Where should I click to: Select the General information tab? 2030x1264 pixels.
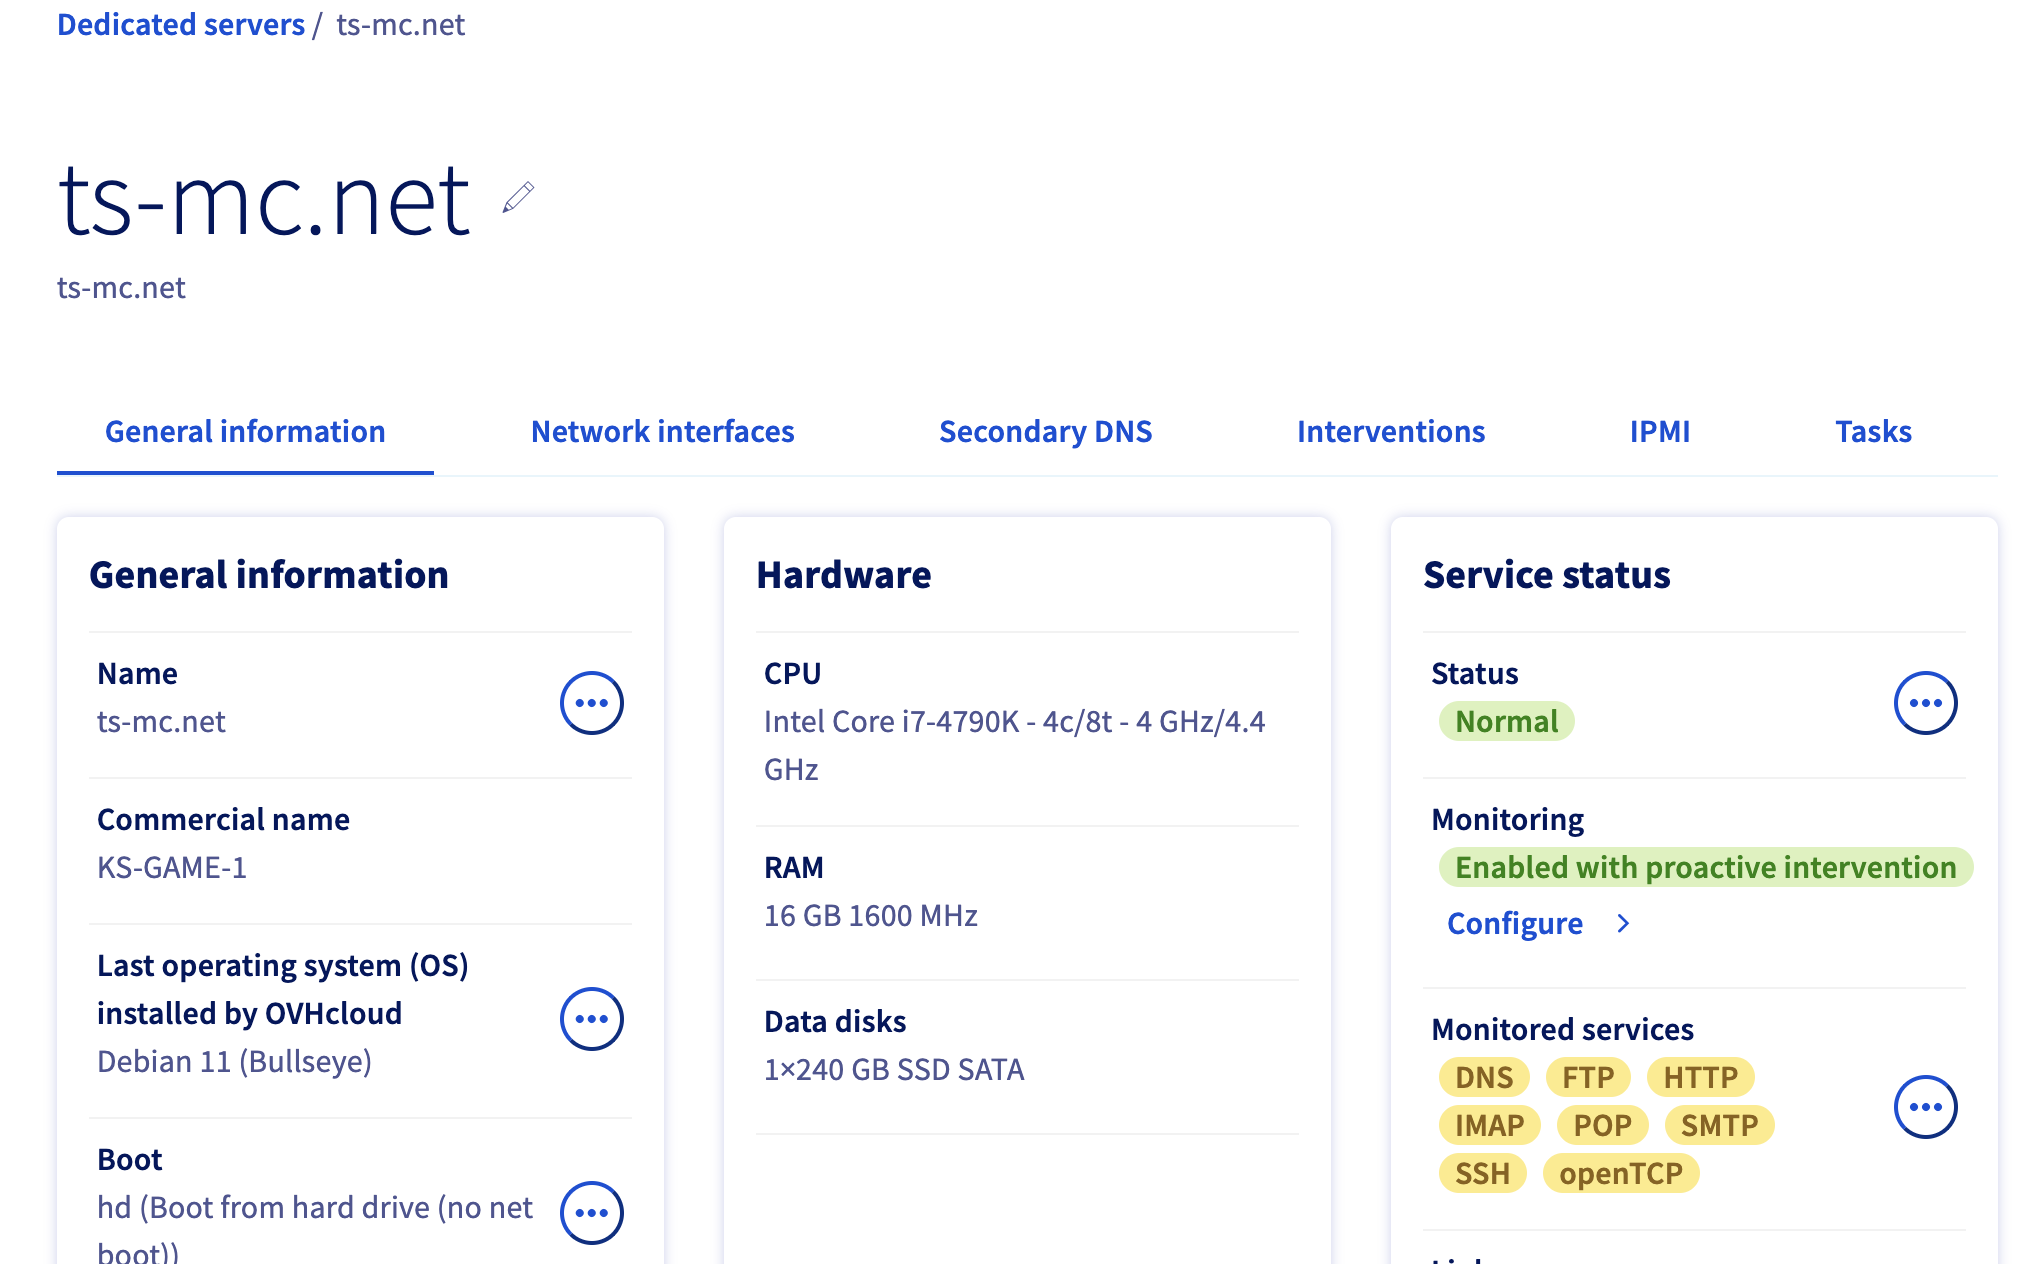click(245, 431)
